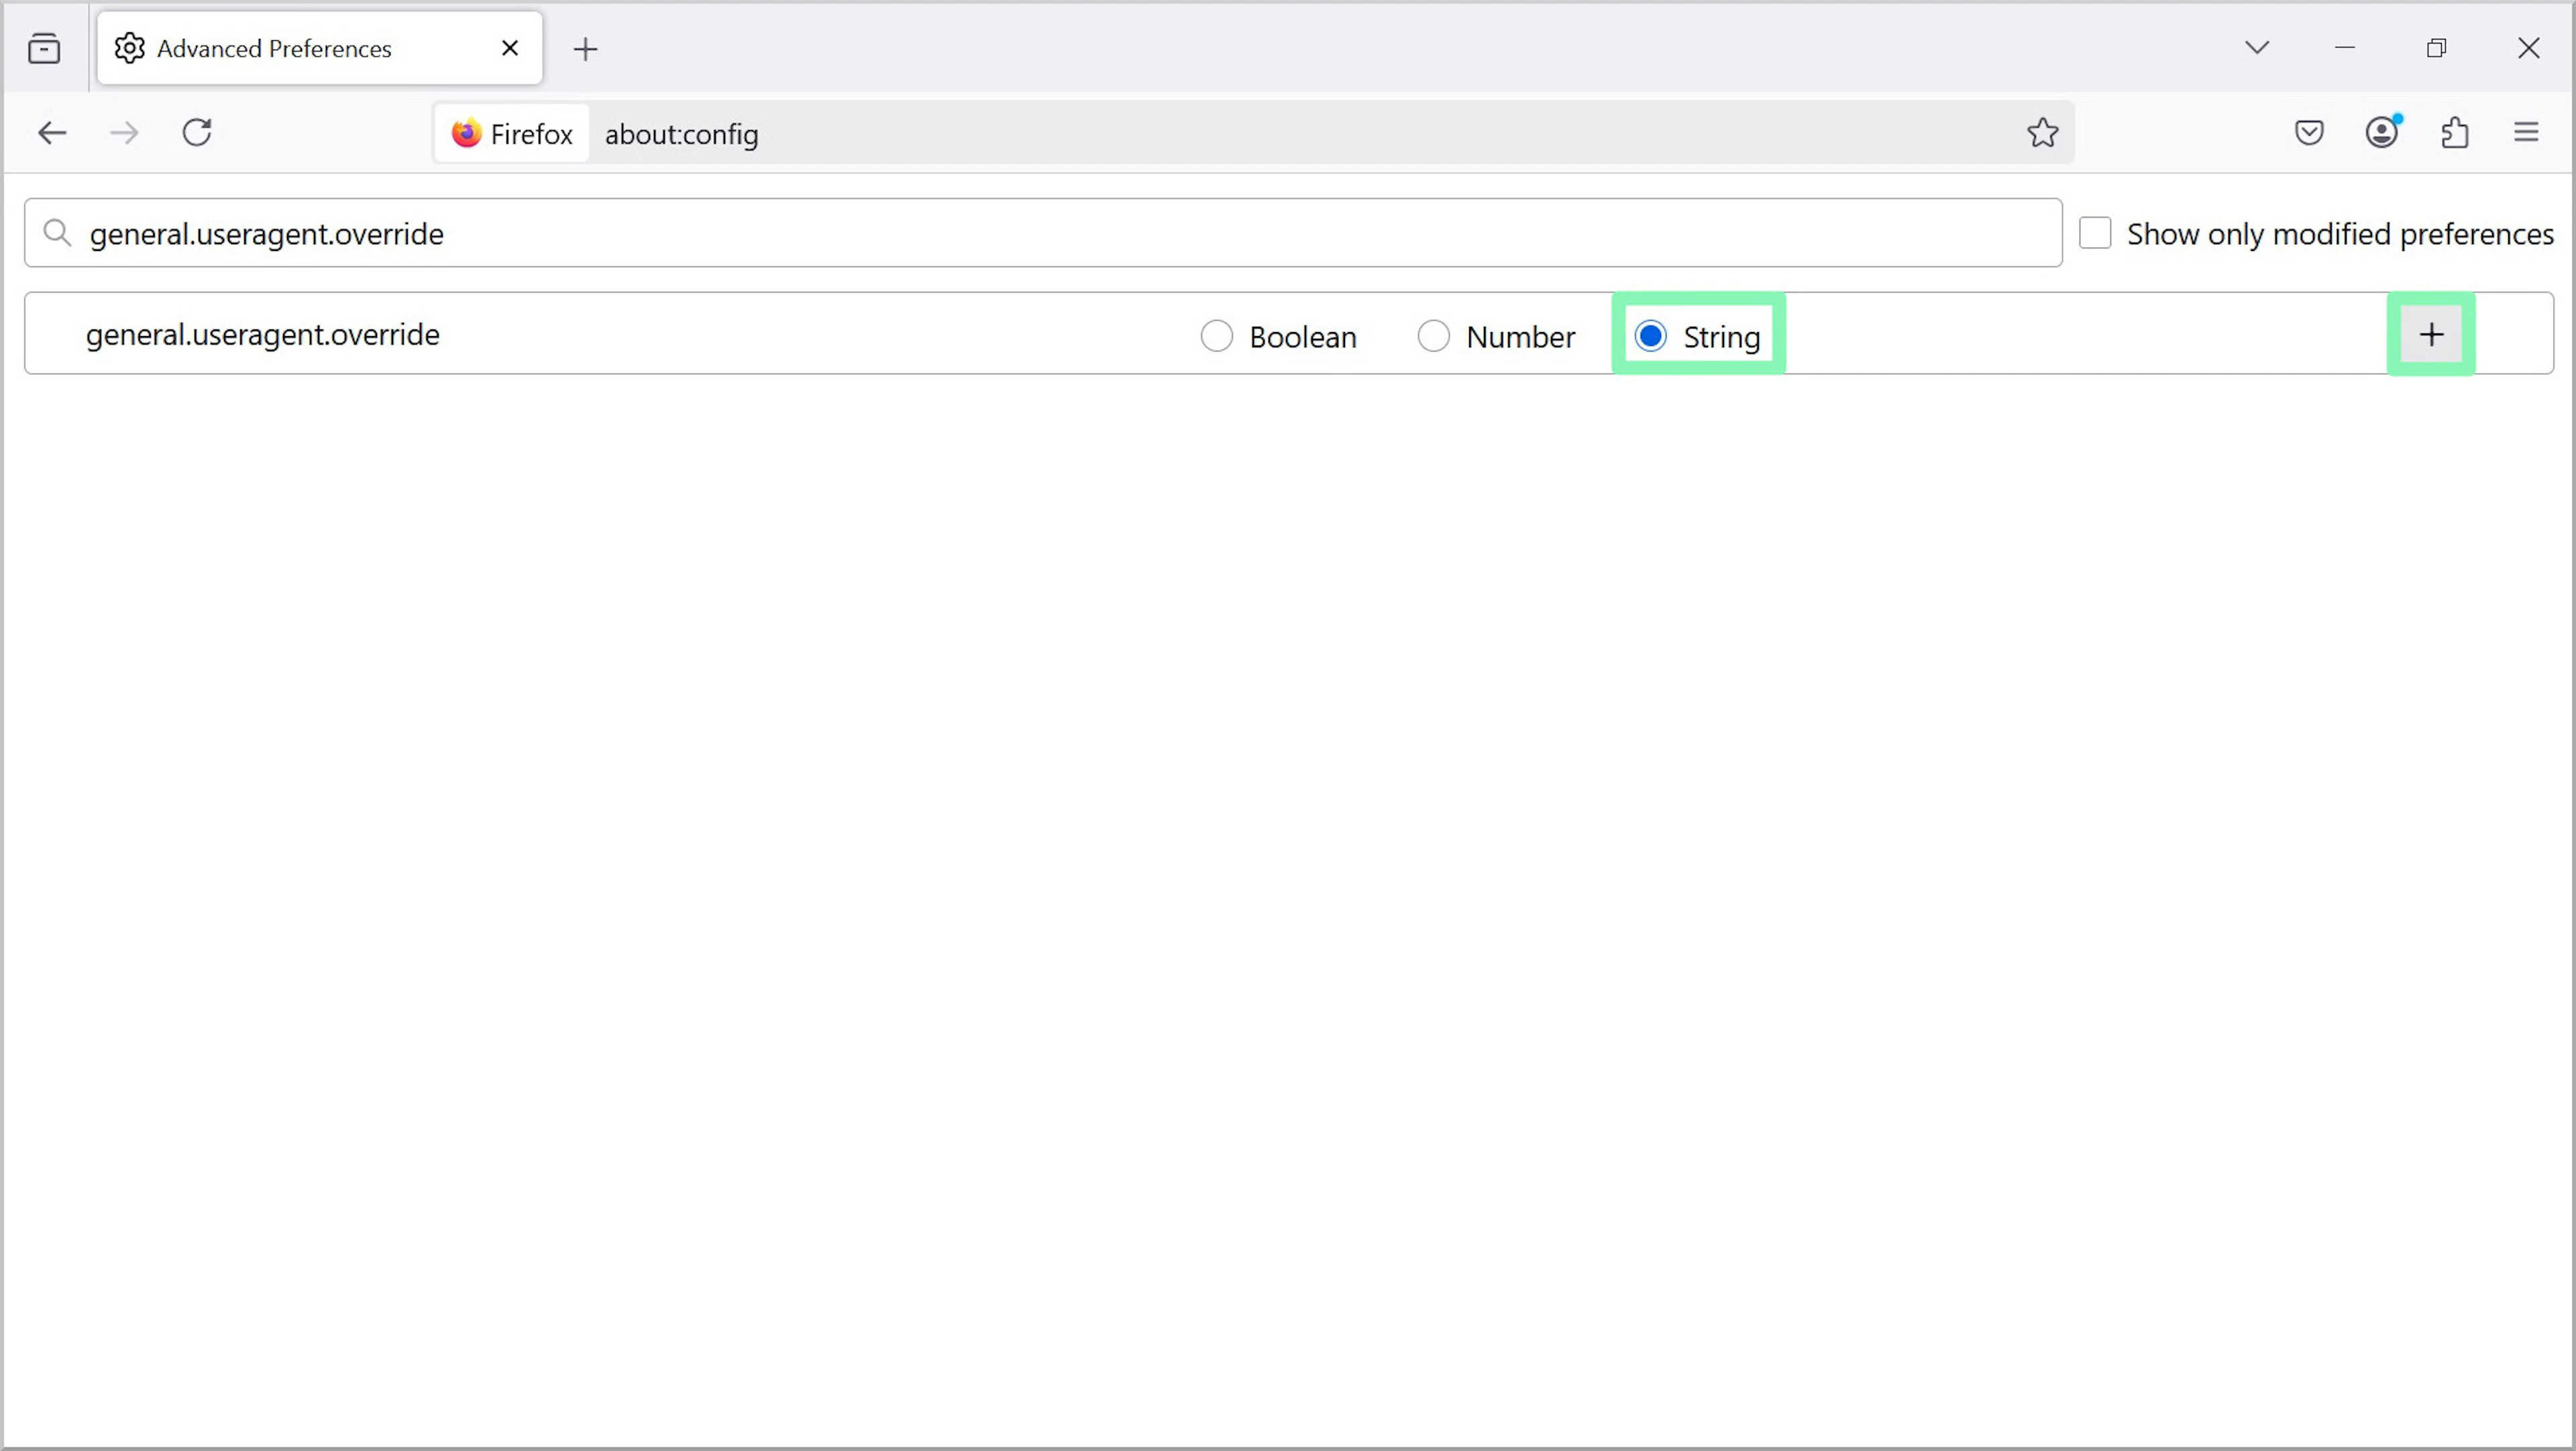
Task: Click the Firefox identity badge
Action: click(x=512, y=133)
